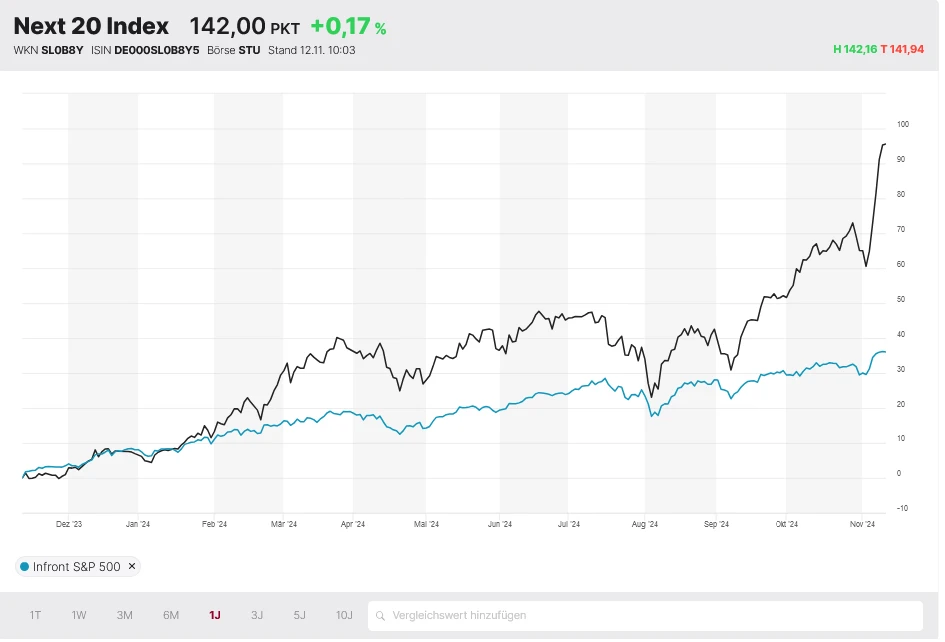The image size is (945, 642).
Task: Remove the Infront S&P 500 comparison via its × icon
Action: 132,566
